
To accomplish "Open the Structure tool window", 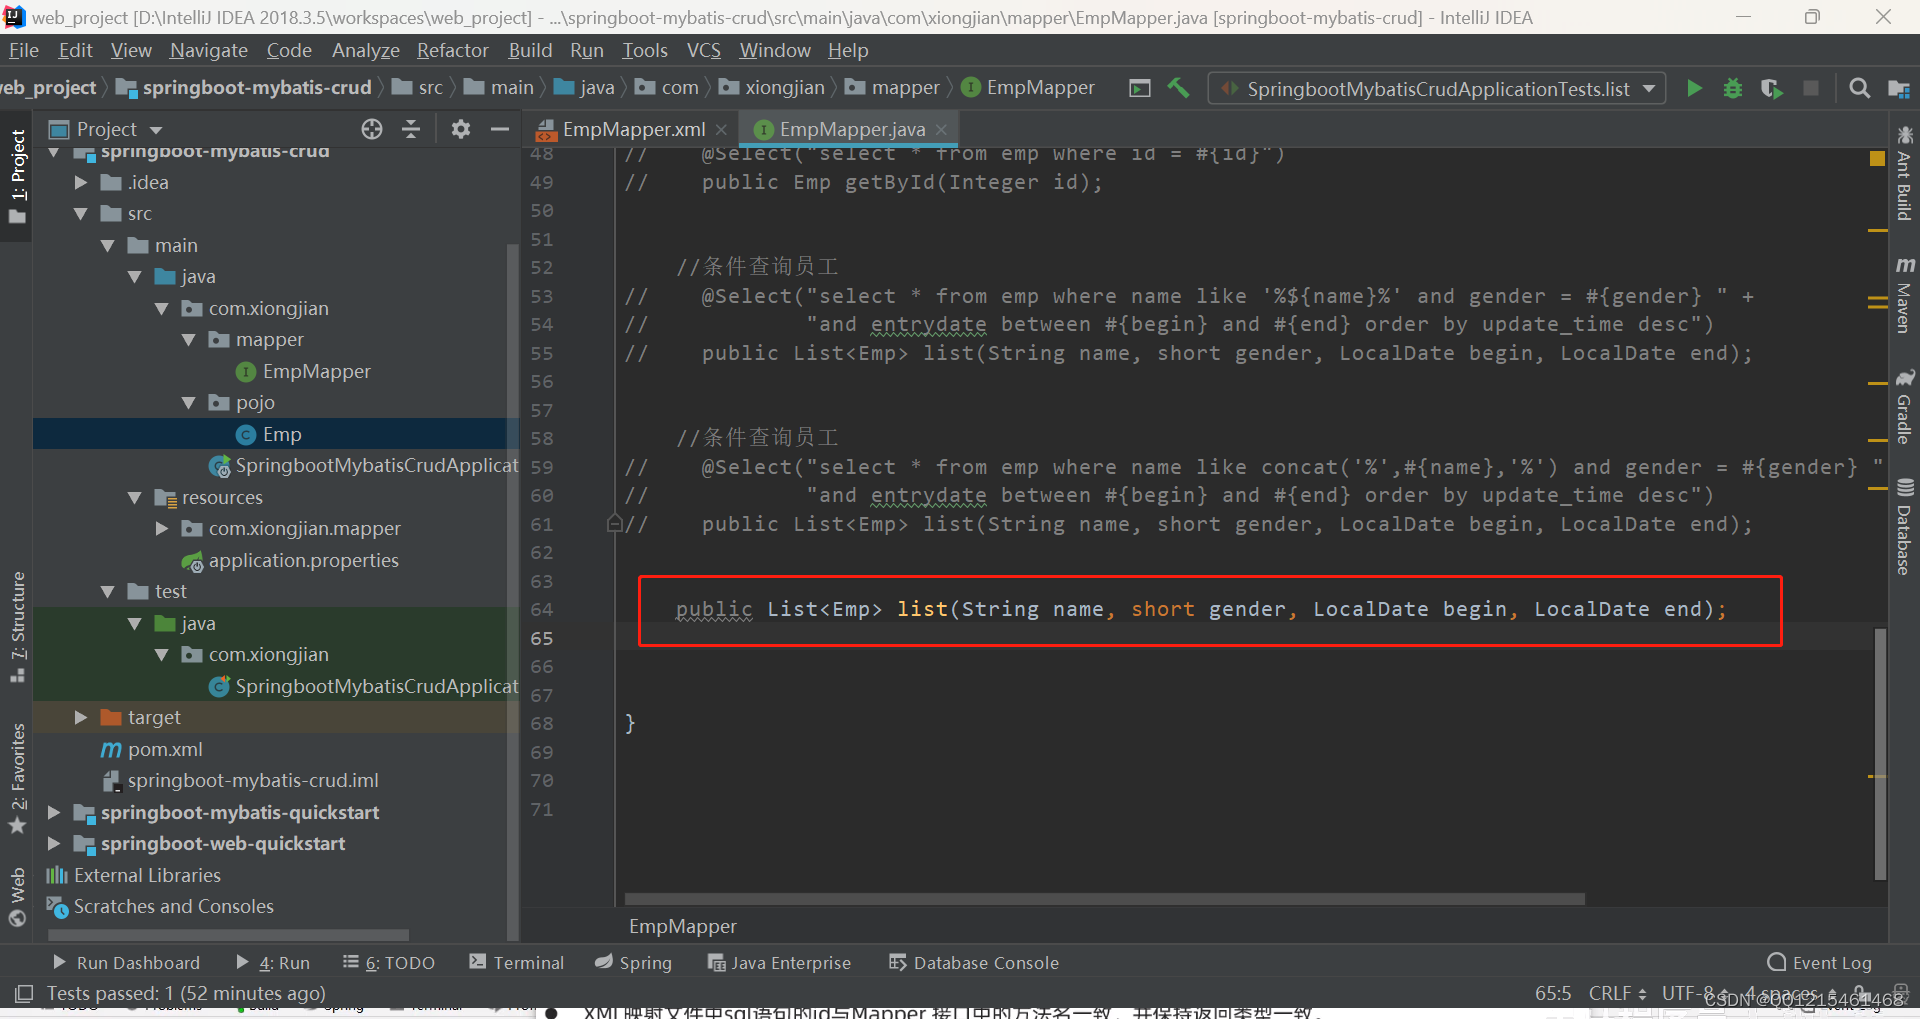I will 17,627.
